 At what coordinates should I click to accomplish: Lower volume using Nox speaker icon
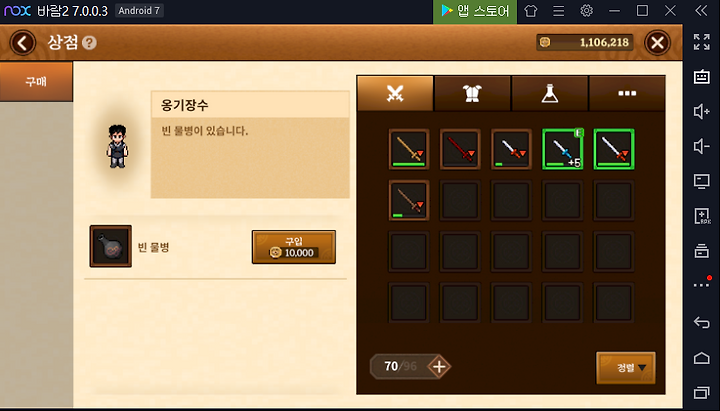click(702, 146)
